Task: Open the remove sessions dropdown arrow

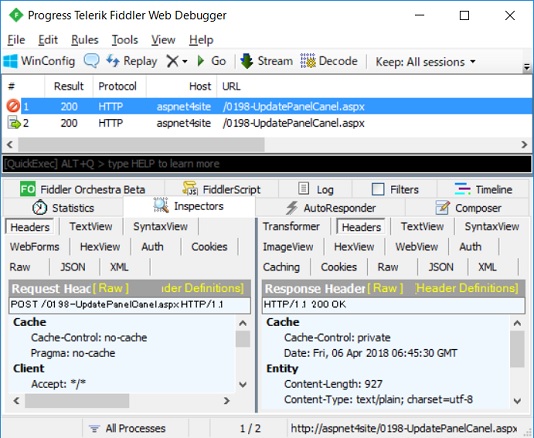Action: (x=185, y=62)
